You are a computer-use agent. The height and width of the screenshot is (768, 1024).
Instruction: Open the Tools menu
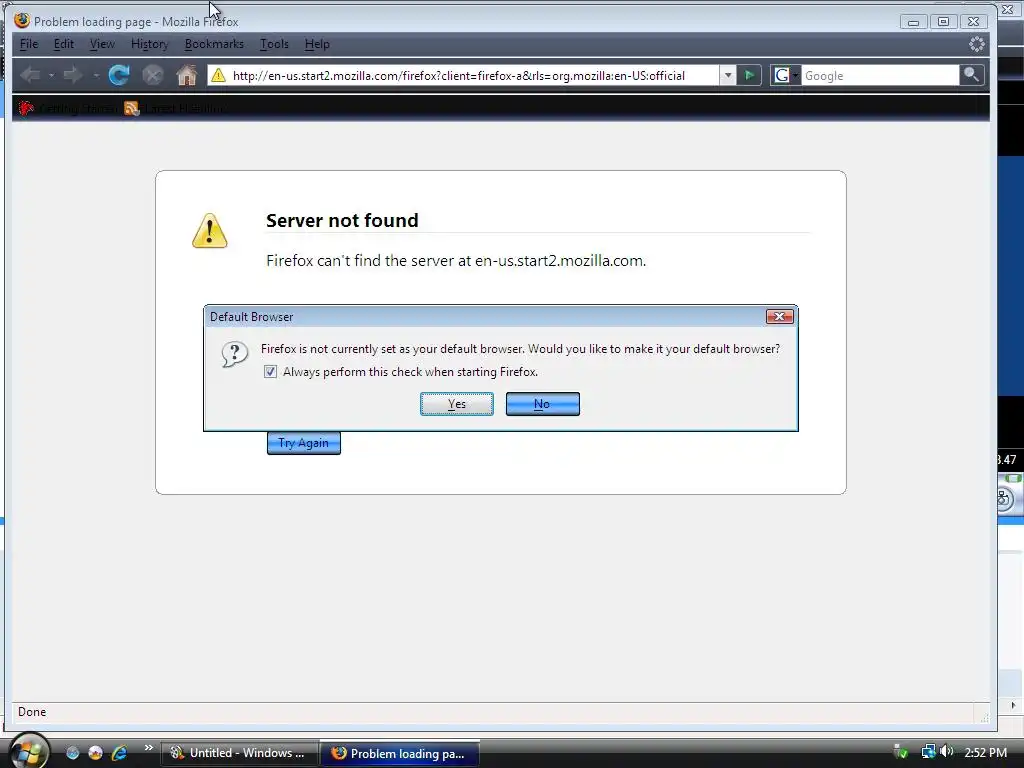point(274,44)
